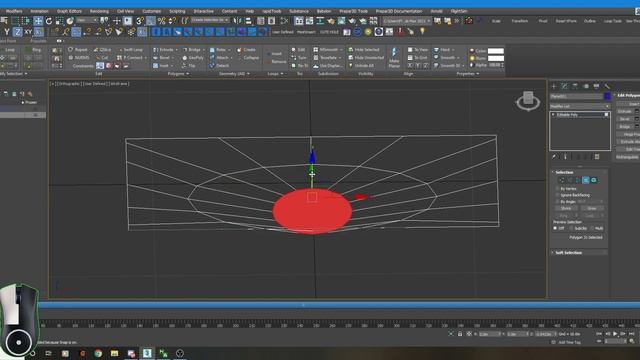This screenshot has height=360, width=640.
Task: Open the Bridge ribbon dropdown arrow
Action: point(204,50)
